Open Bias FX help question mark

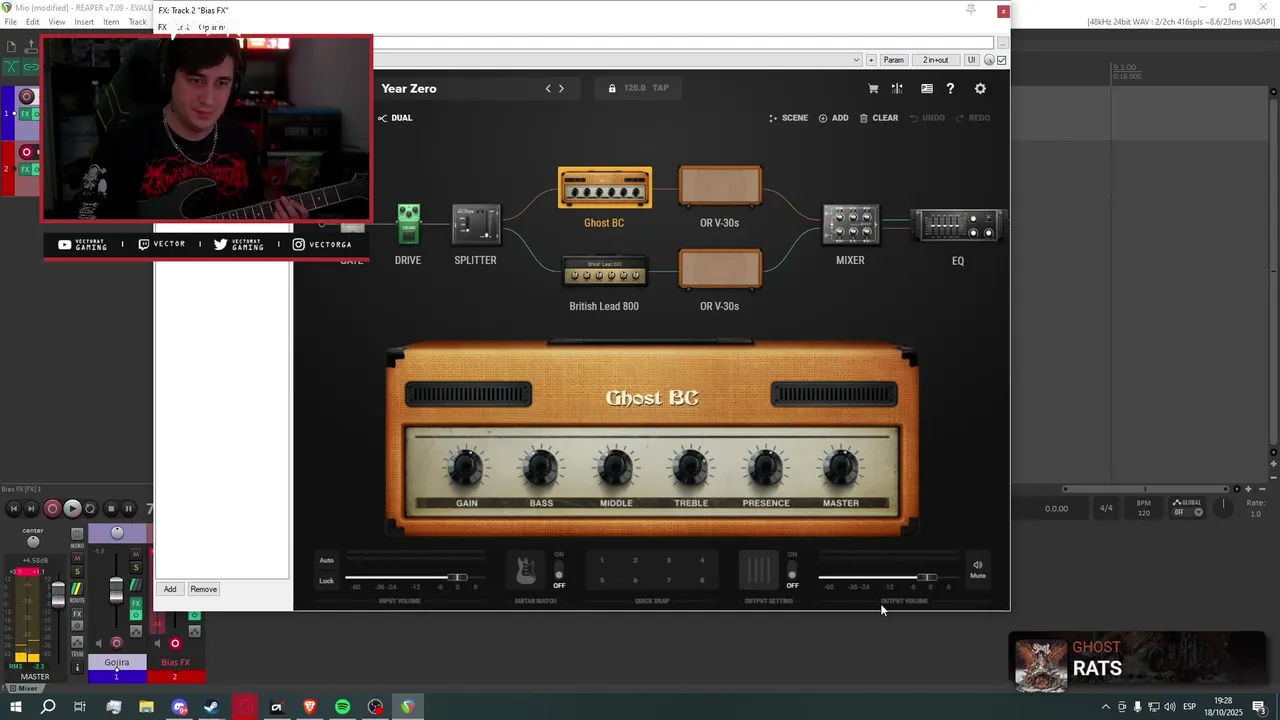click(950, 88)
